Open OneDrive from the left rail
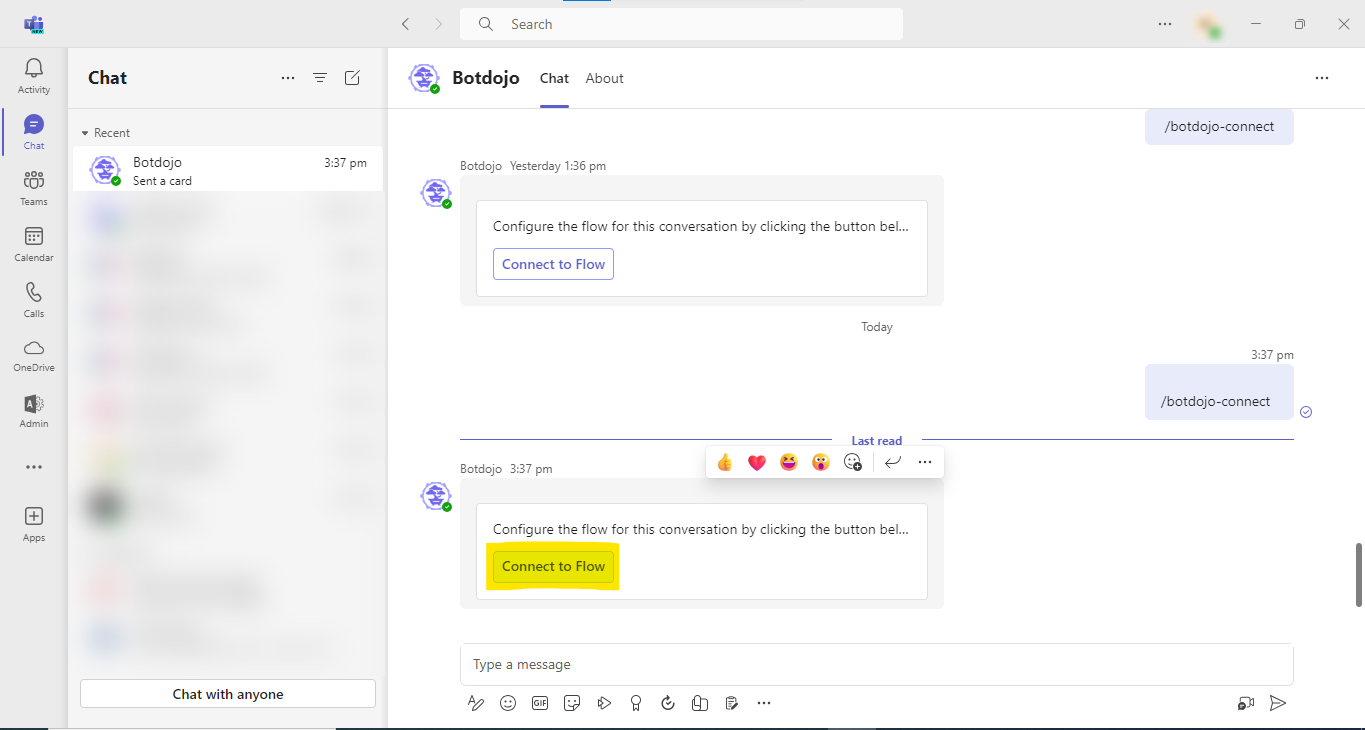Image resolution: width=1365 pixels, height=730 pixels. (x=34, y=355)
